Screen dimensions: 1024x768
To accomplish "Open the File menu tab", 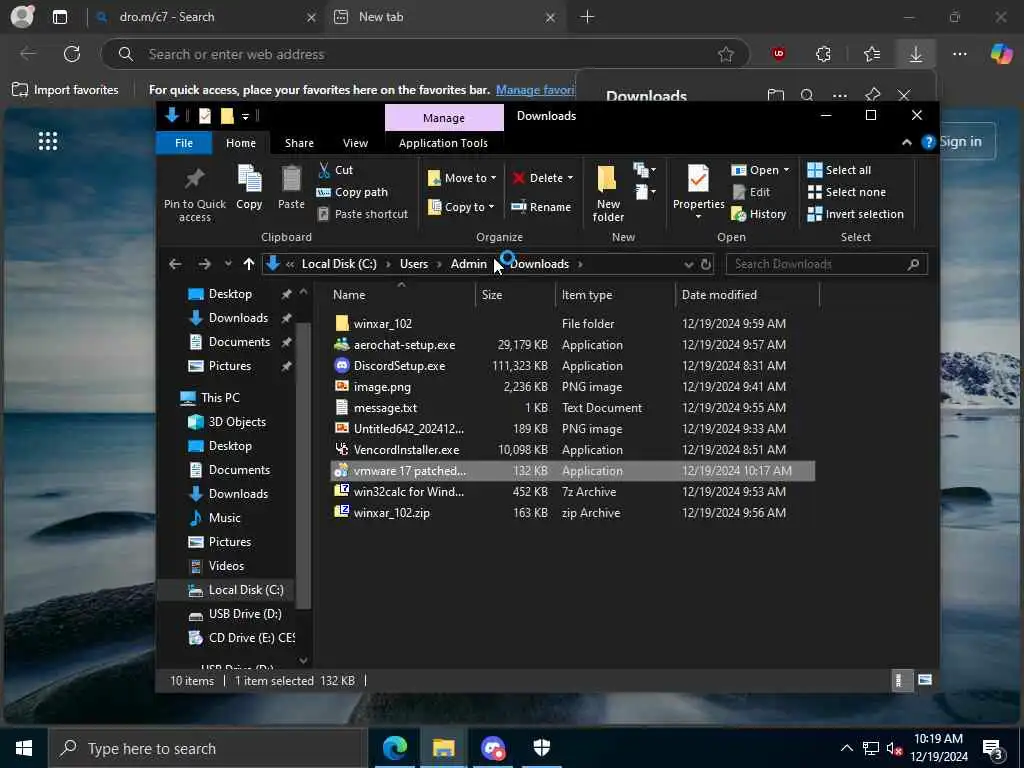I will 184,143.
